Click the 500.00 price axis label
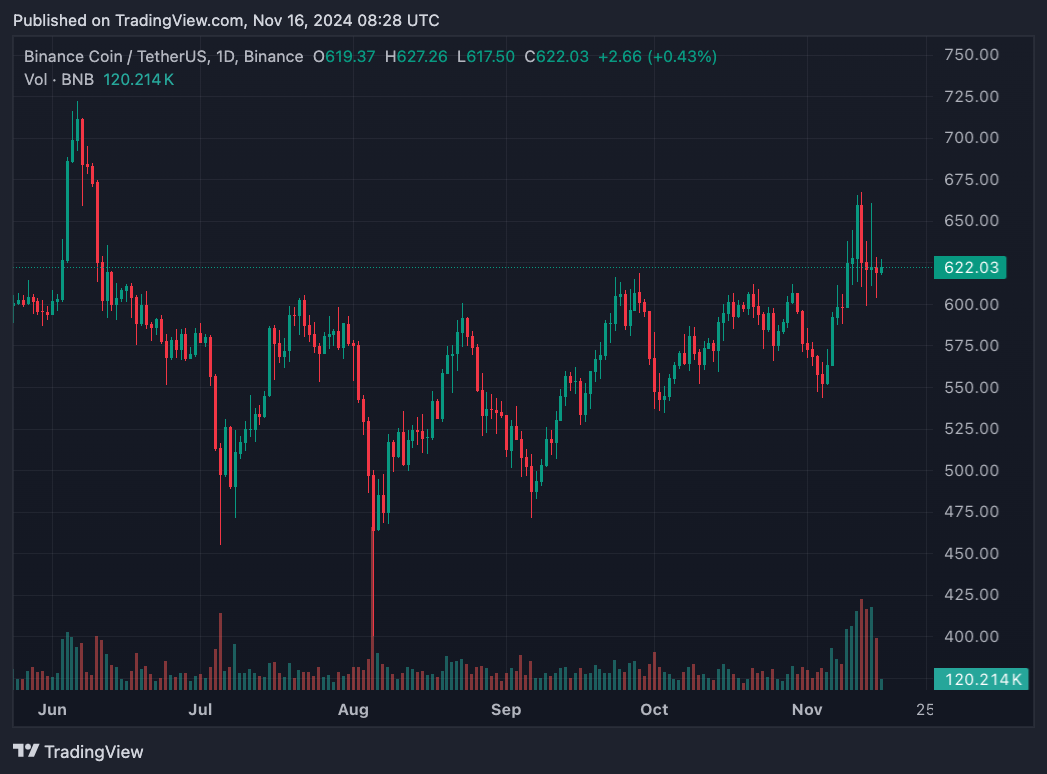The image size is (1047, 774). [x=972, y=471]
